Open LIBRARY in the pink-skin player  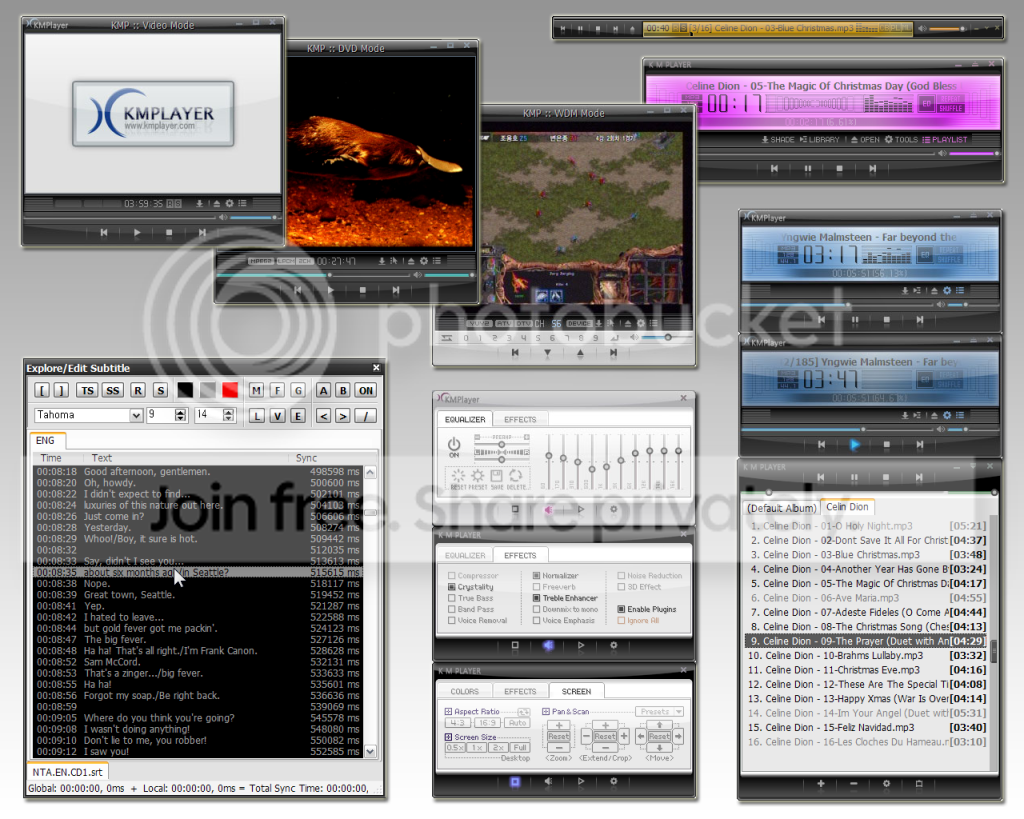820,140
